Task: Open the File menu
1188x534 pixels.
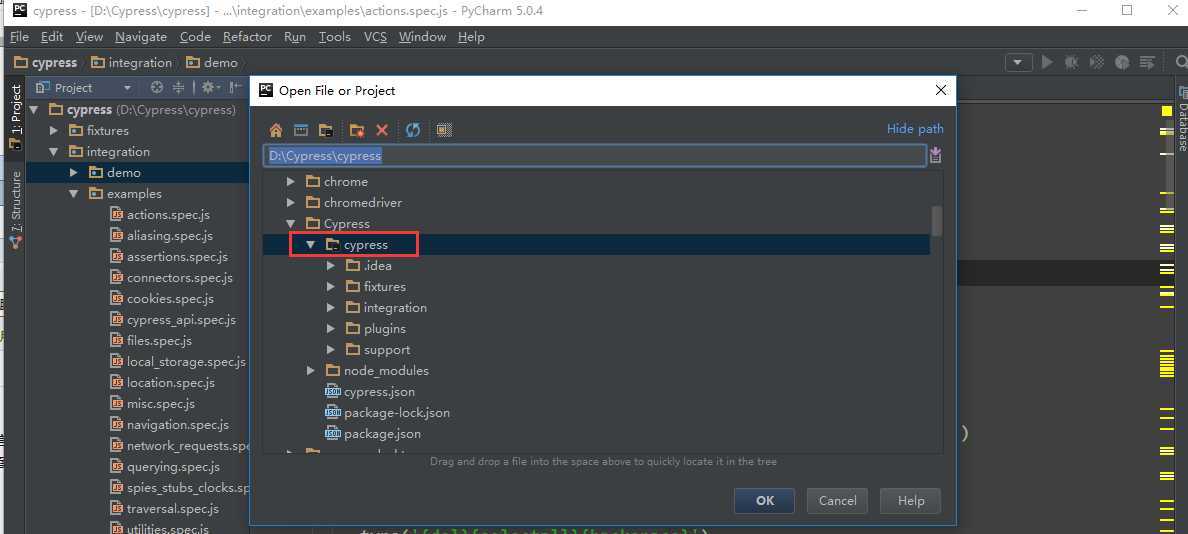Action: click(x=19, y=36)
